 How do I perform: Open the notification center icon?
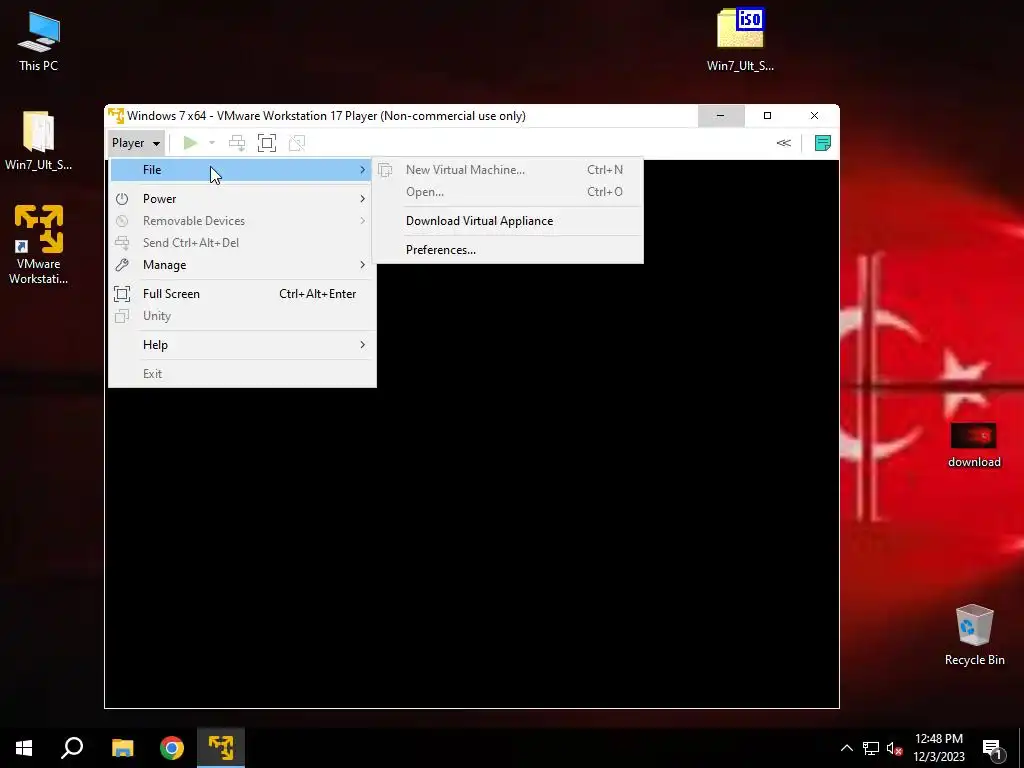991,748
